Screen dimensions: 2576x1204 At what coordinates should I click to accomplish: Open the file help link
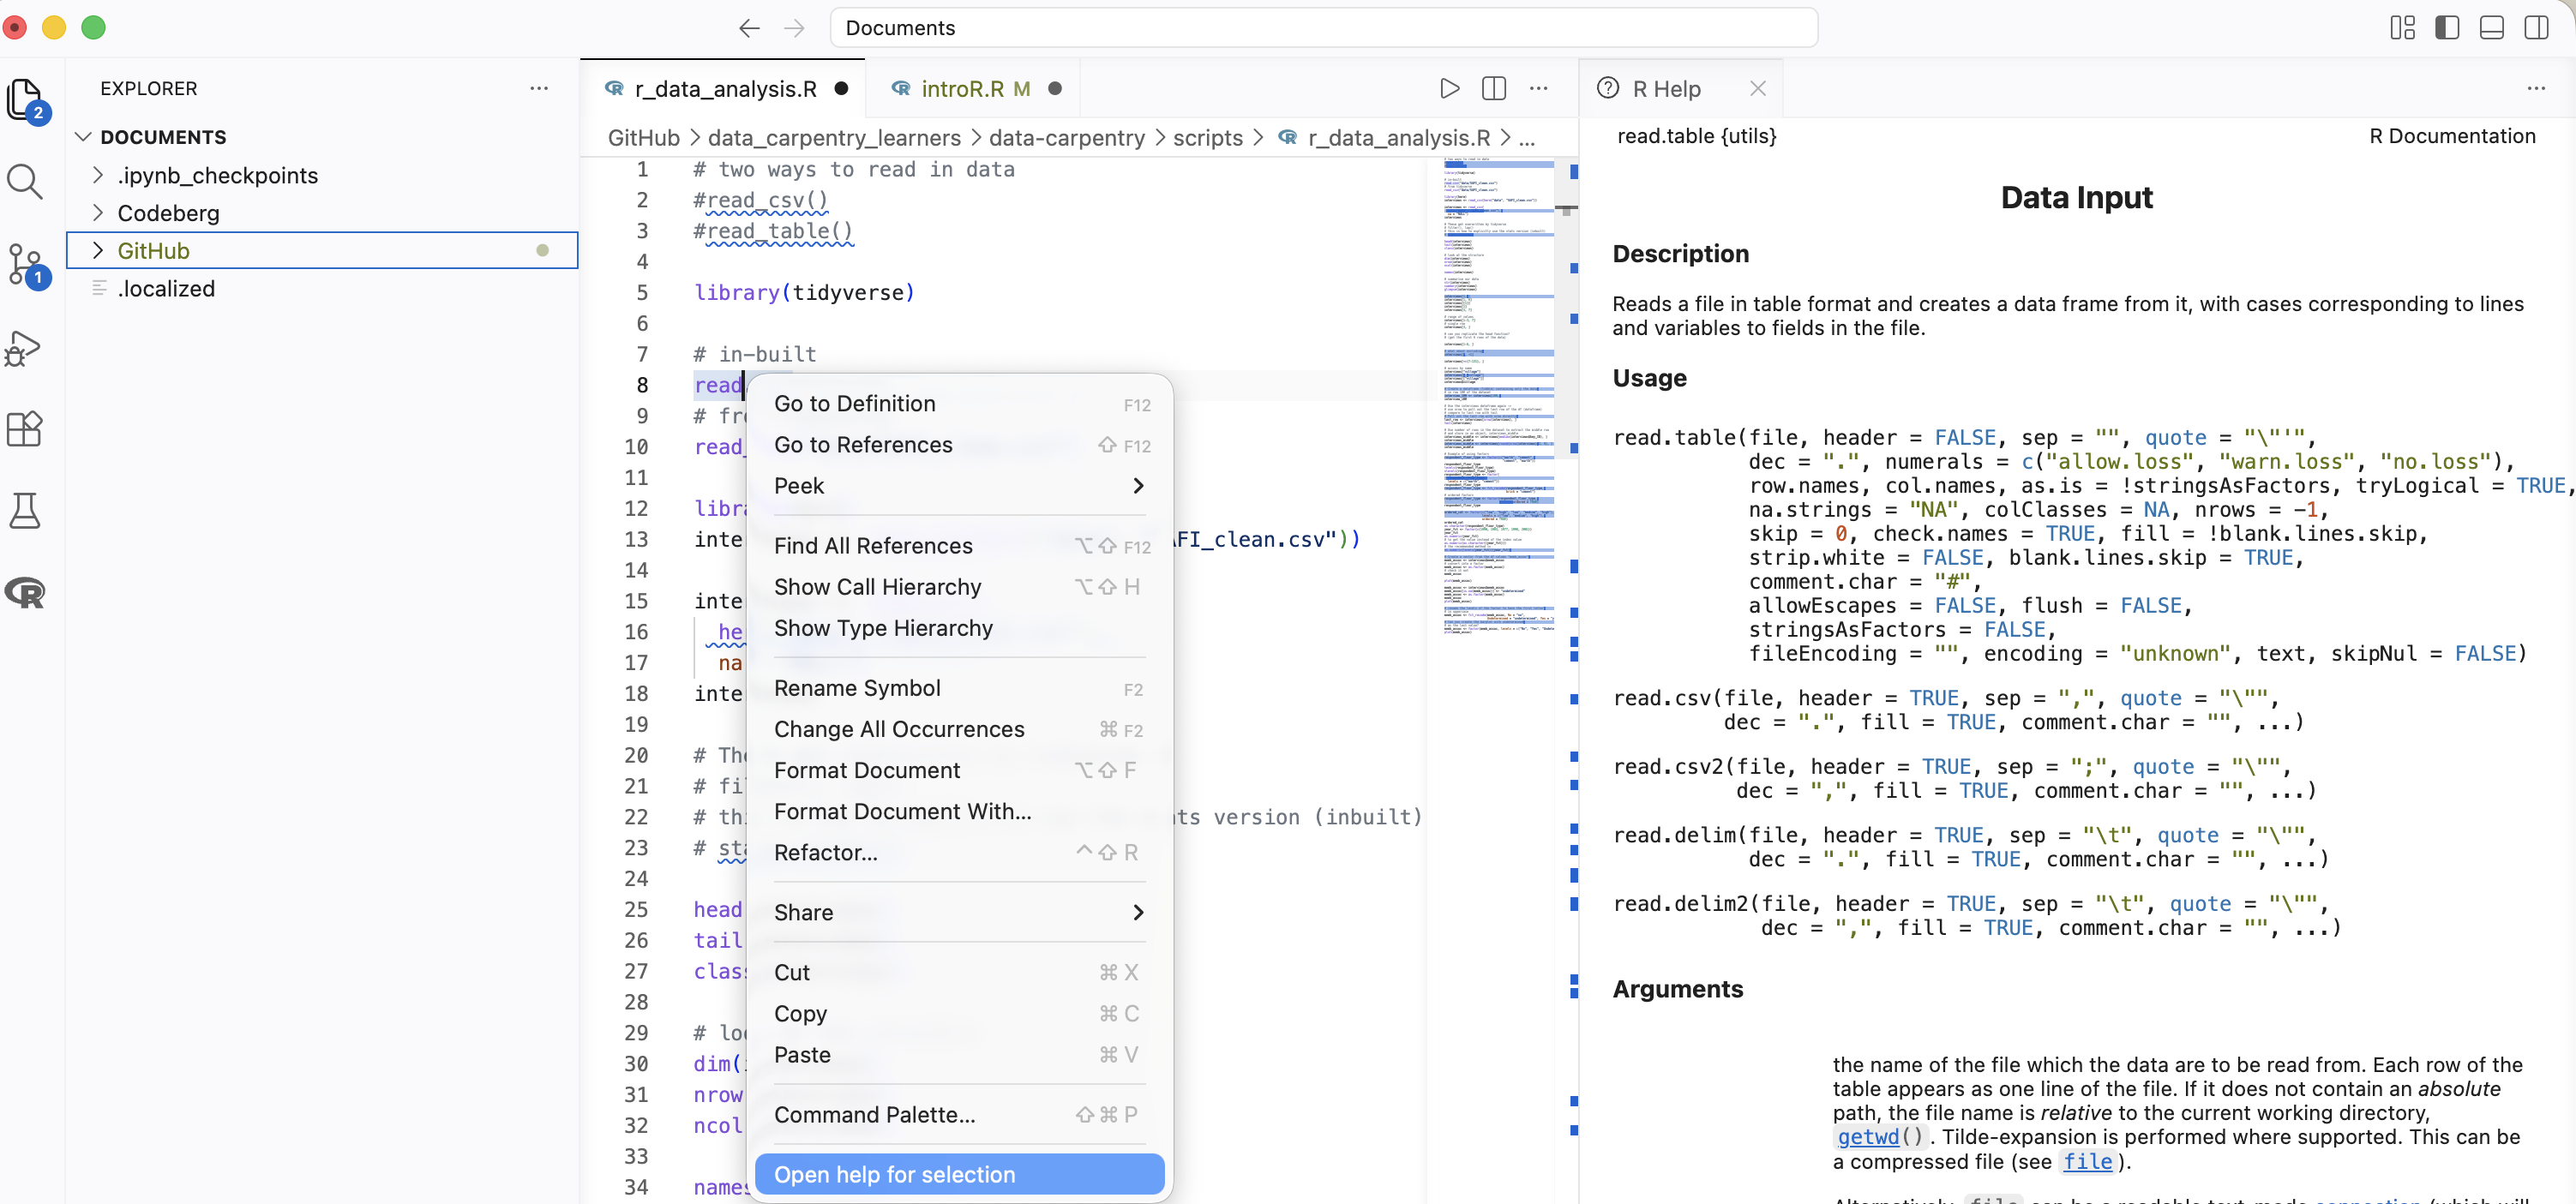click(x=2088, y=1161)
